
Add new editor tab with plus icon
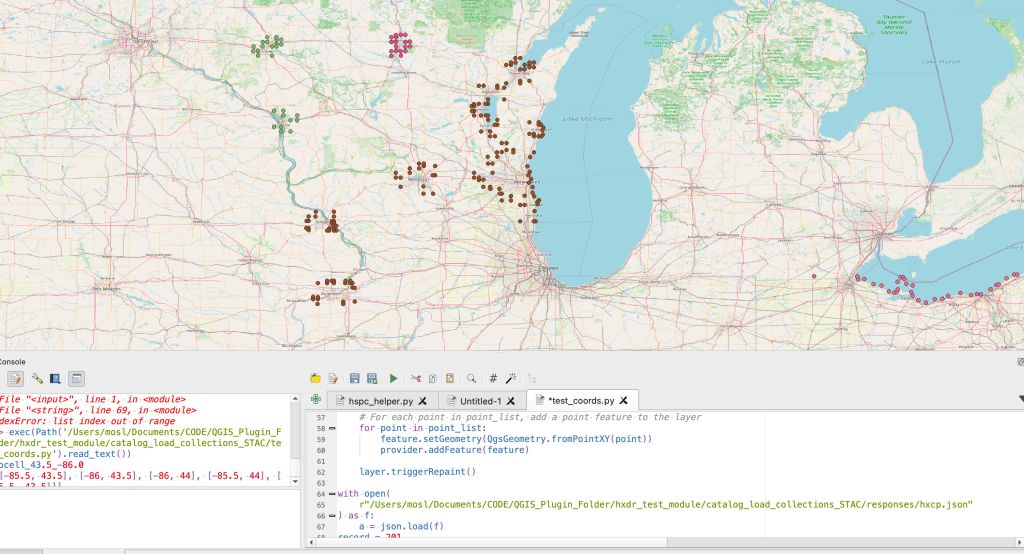(x=316, y=400)
